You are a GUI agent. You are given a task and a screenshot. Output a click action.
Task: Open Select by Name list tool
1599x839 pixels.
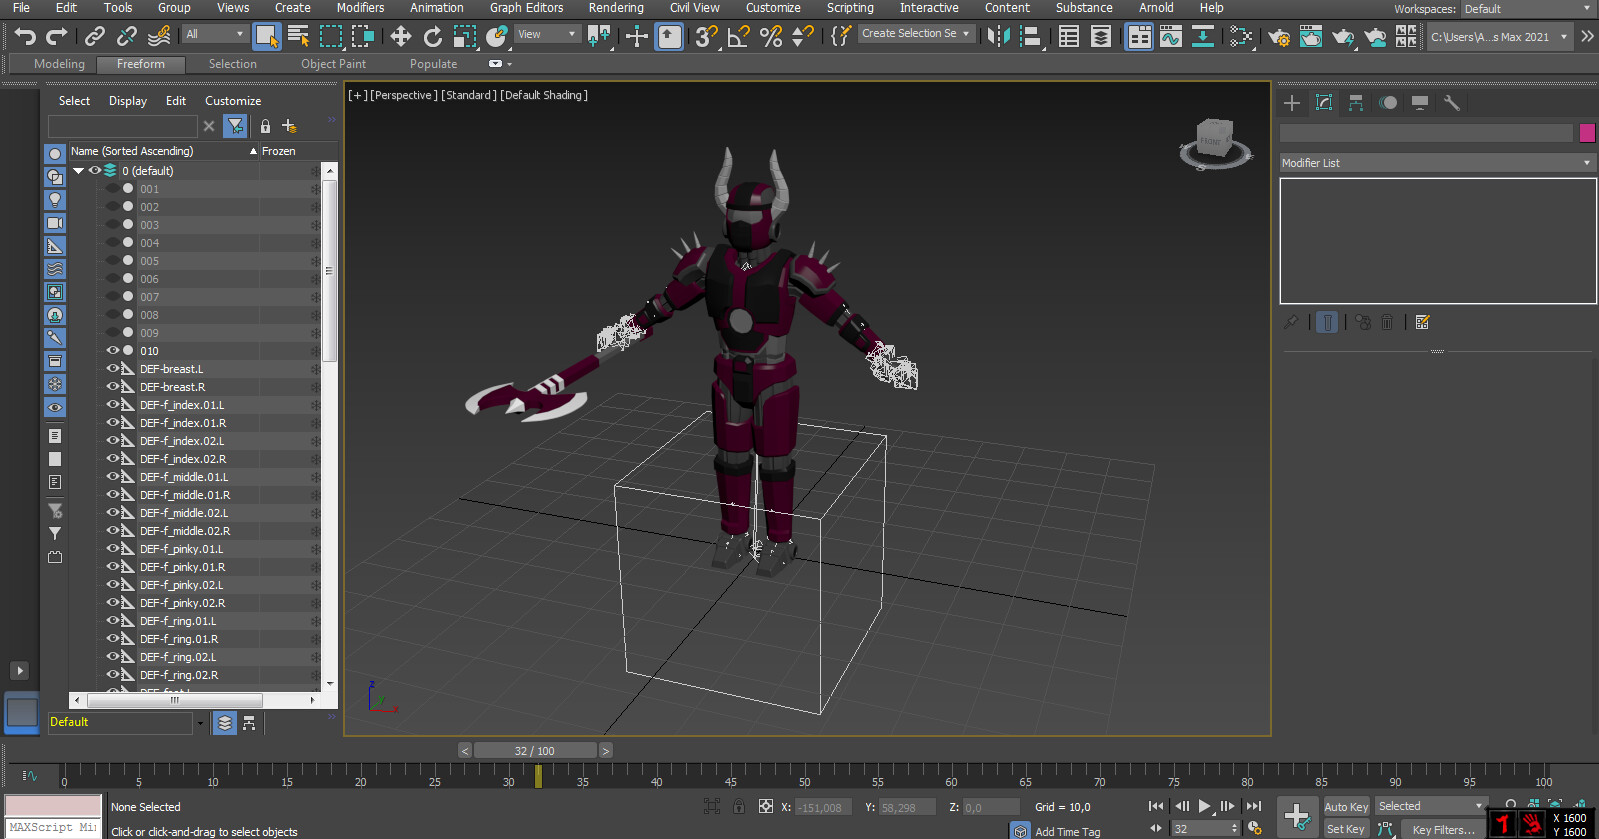(x=298, y=37)
